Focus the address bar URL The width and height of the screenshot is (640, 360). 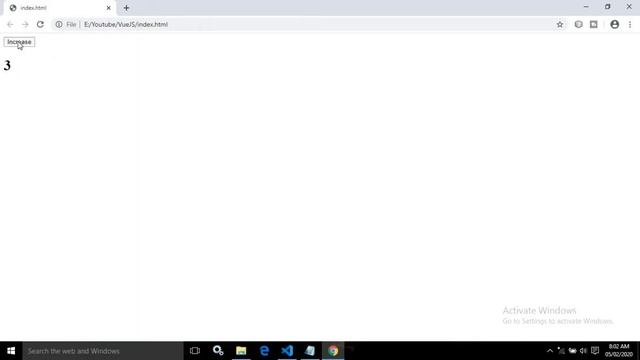(126, 24)
